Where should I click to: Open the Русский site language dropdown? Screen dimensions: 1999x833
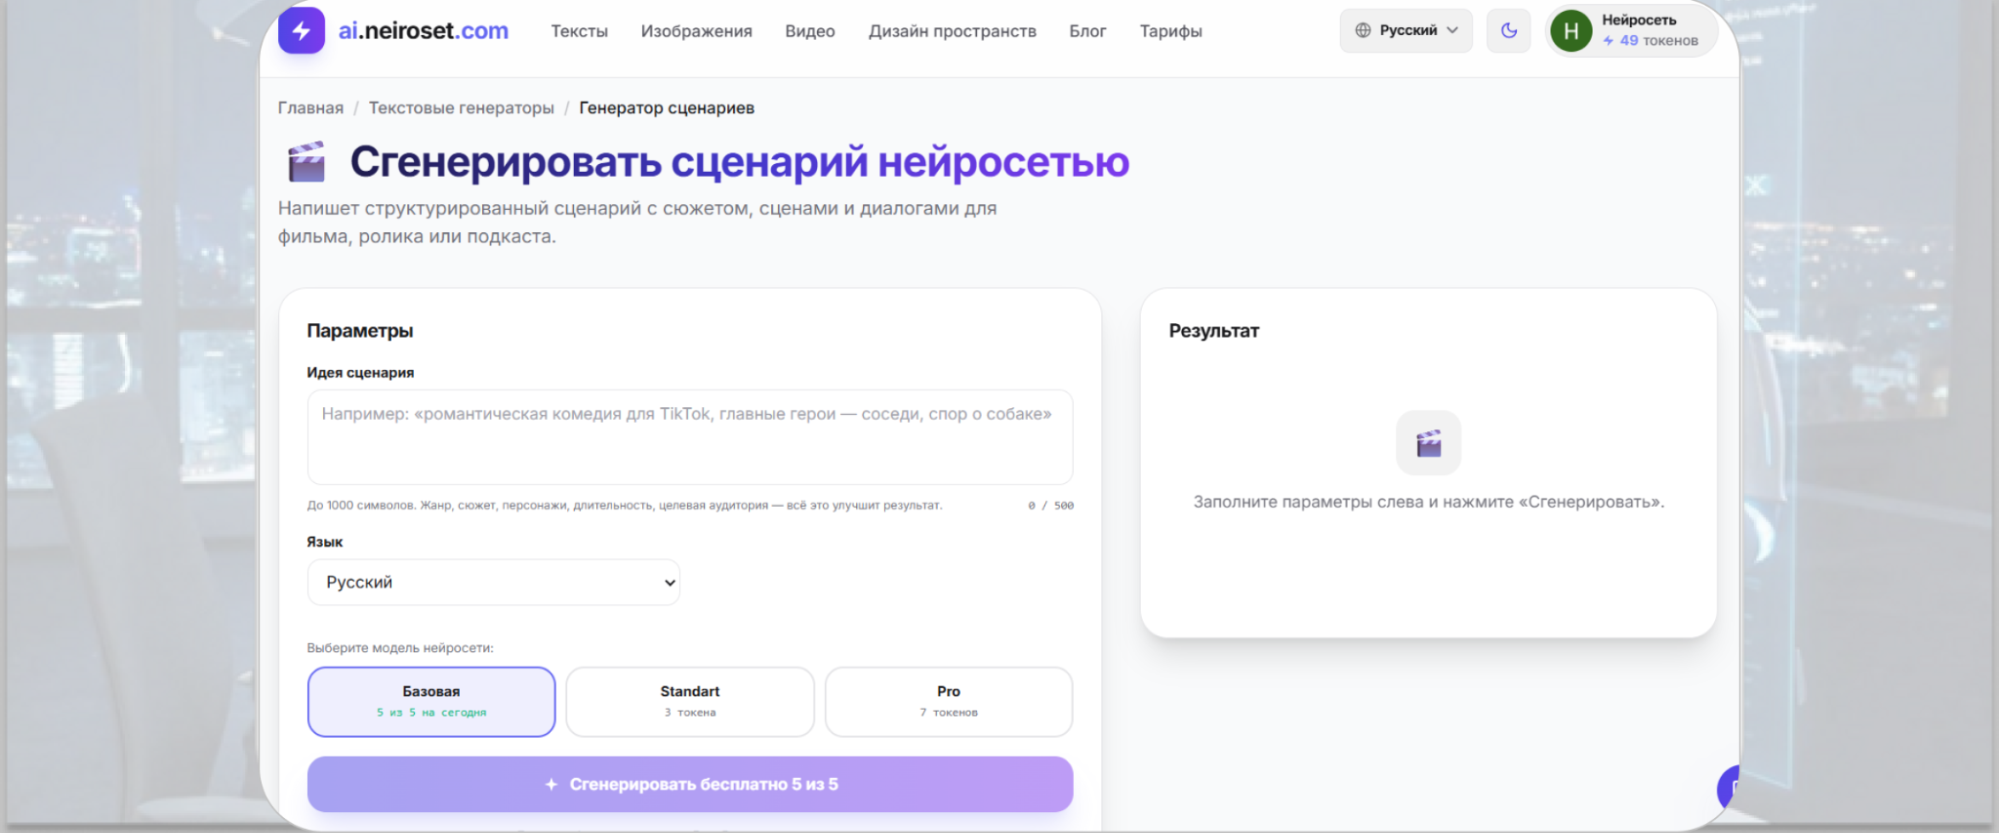point(1406,30)
